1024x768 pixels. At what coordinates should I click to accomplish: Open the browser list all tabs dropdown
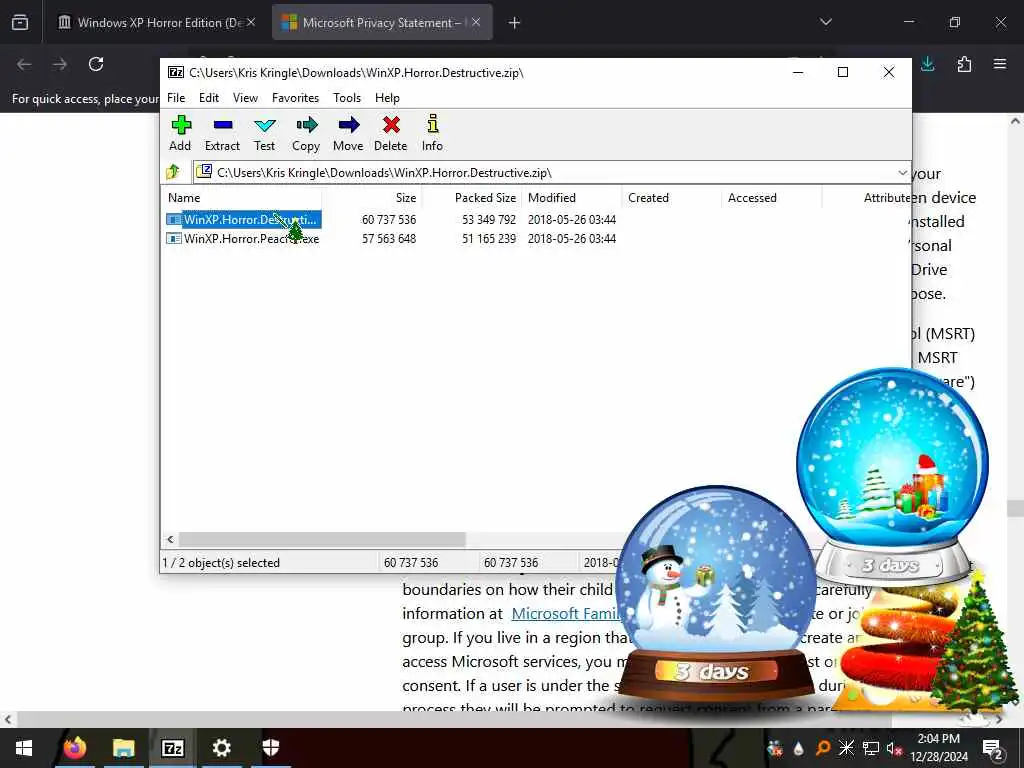(x=825, y=22)
